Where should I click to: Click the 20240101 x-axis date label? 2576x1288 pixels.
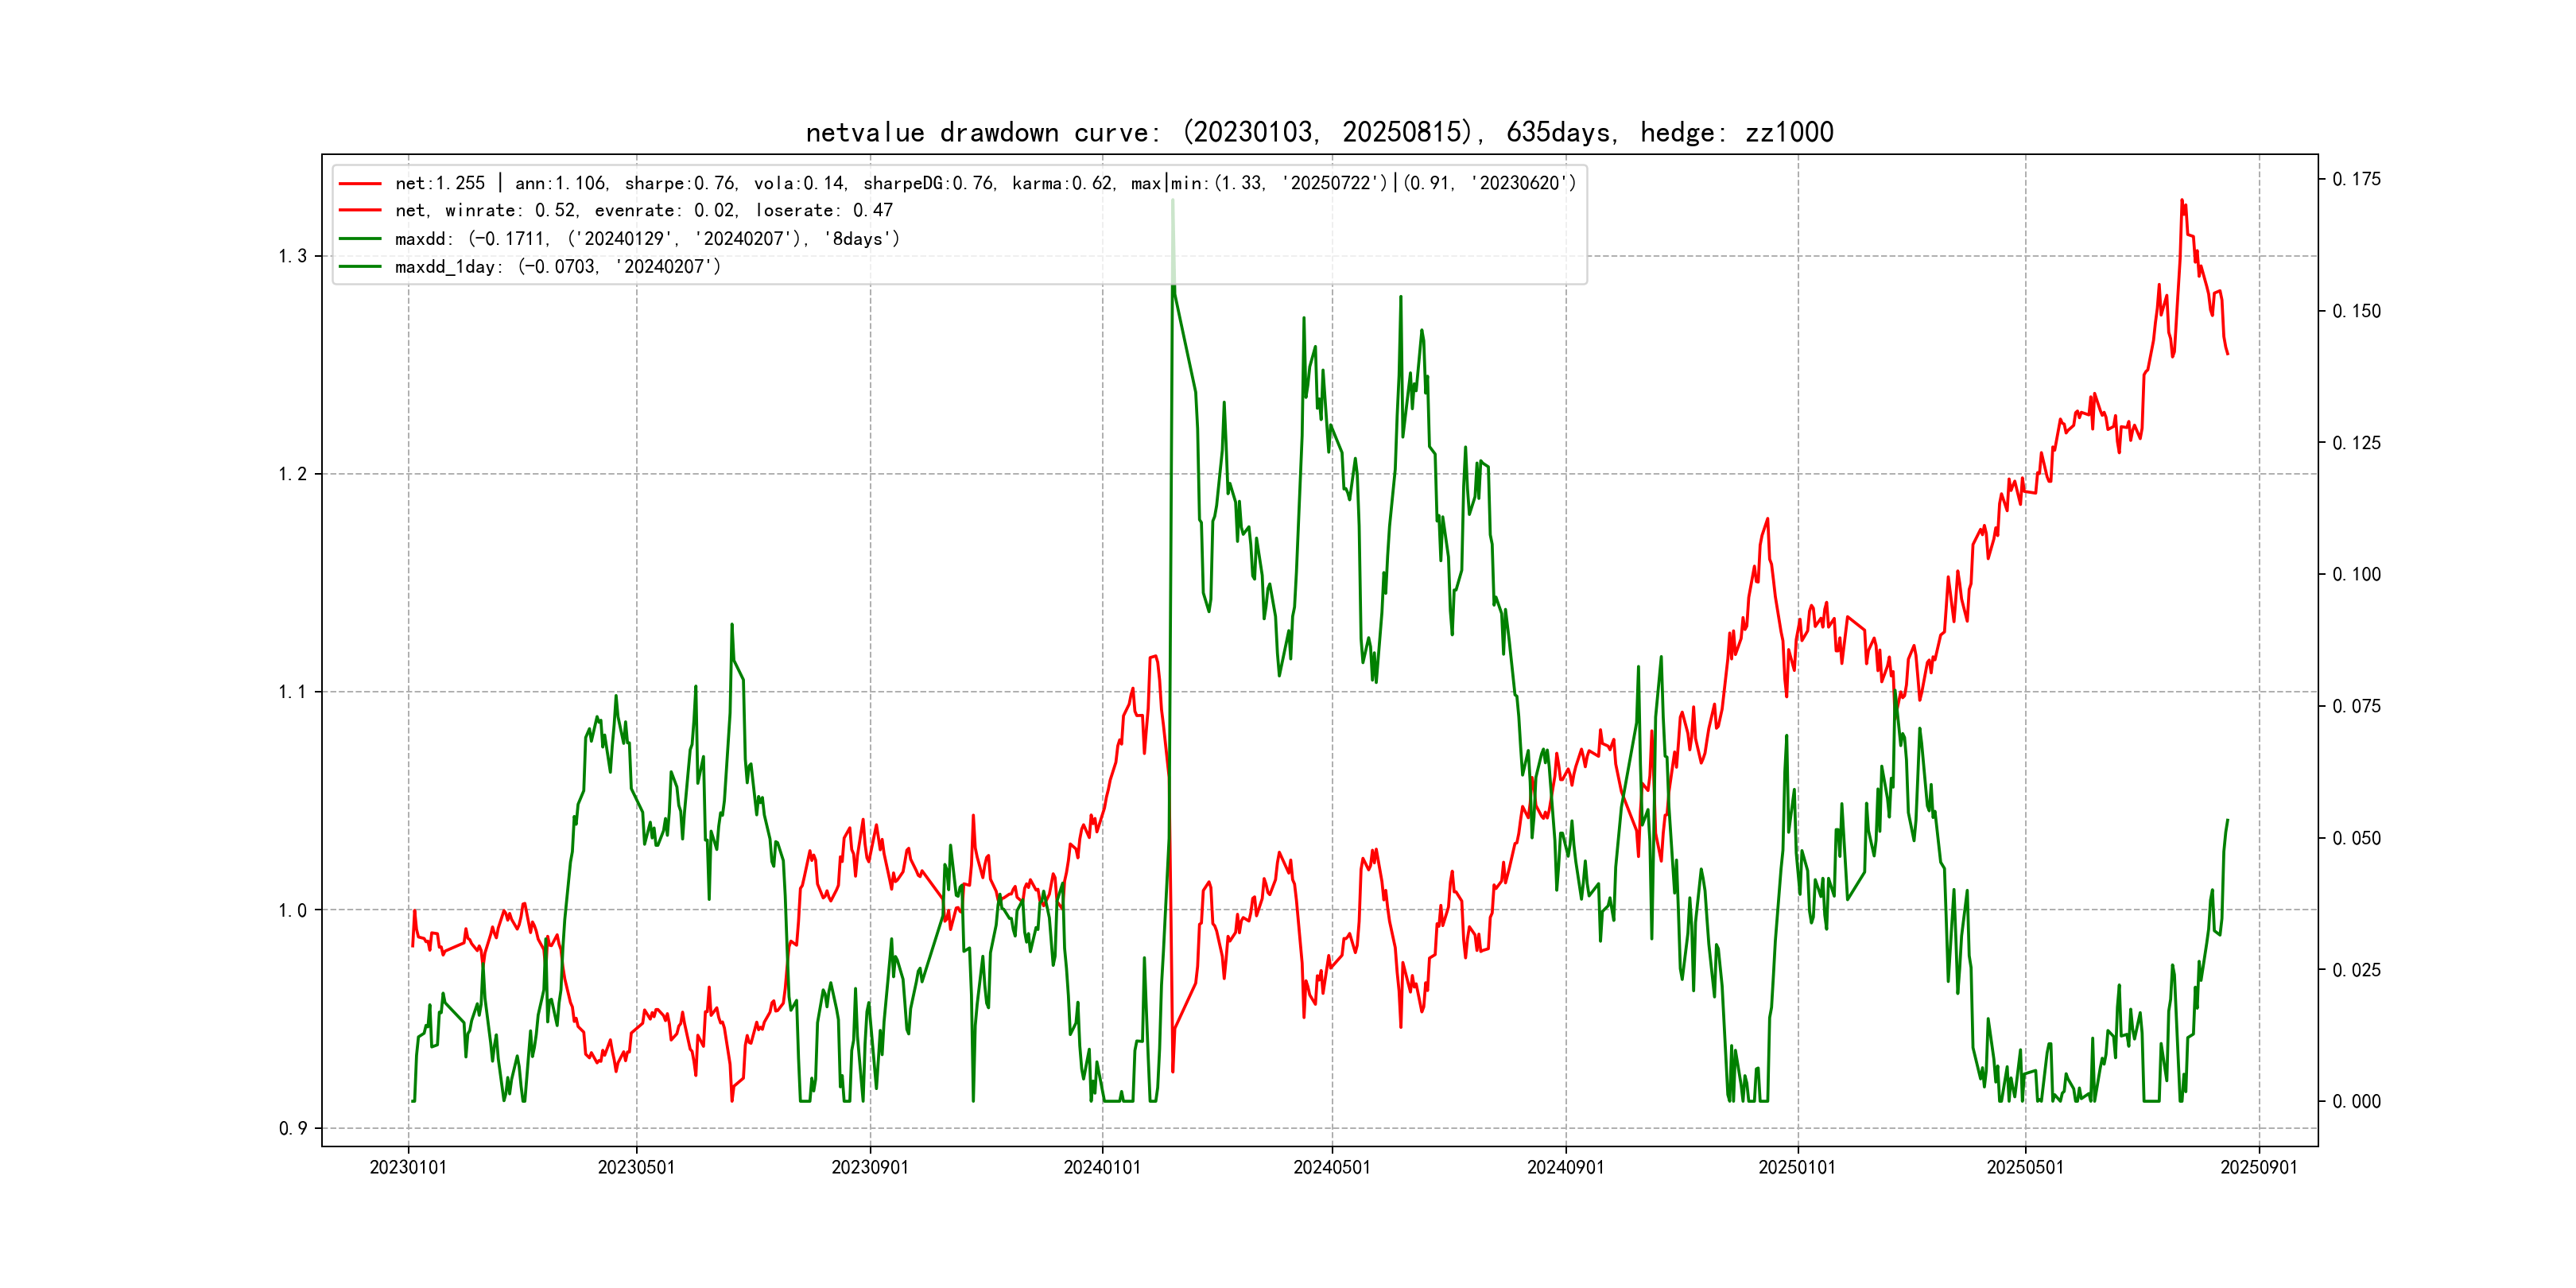click(x=1102, y=1168)
